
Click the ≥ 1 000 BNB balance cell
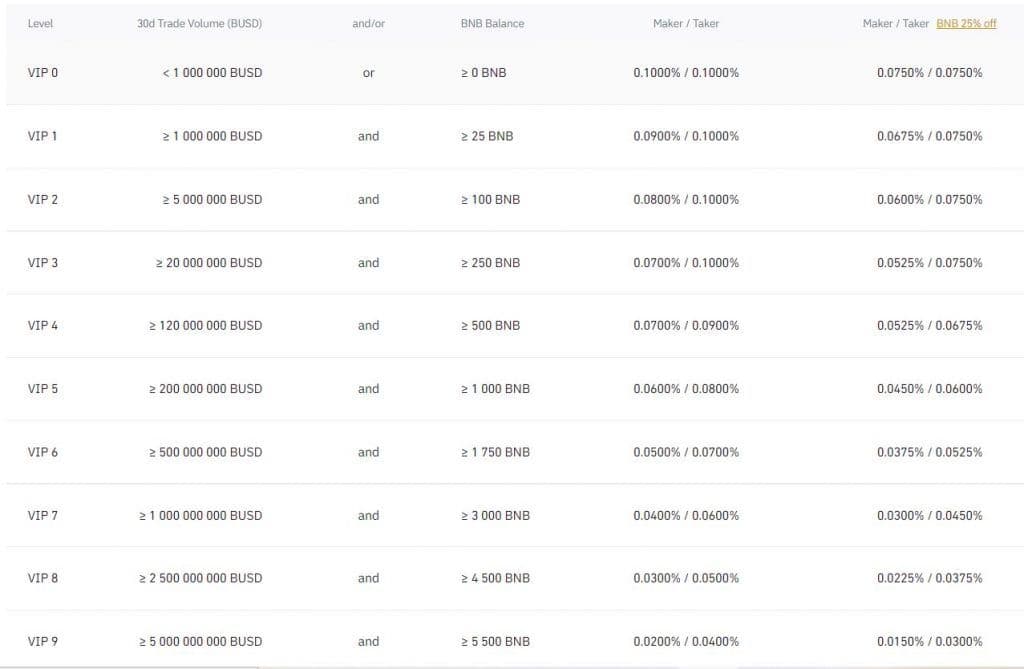click(495, 389)
